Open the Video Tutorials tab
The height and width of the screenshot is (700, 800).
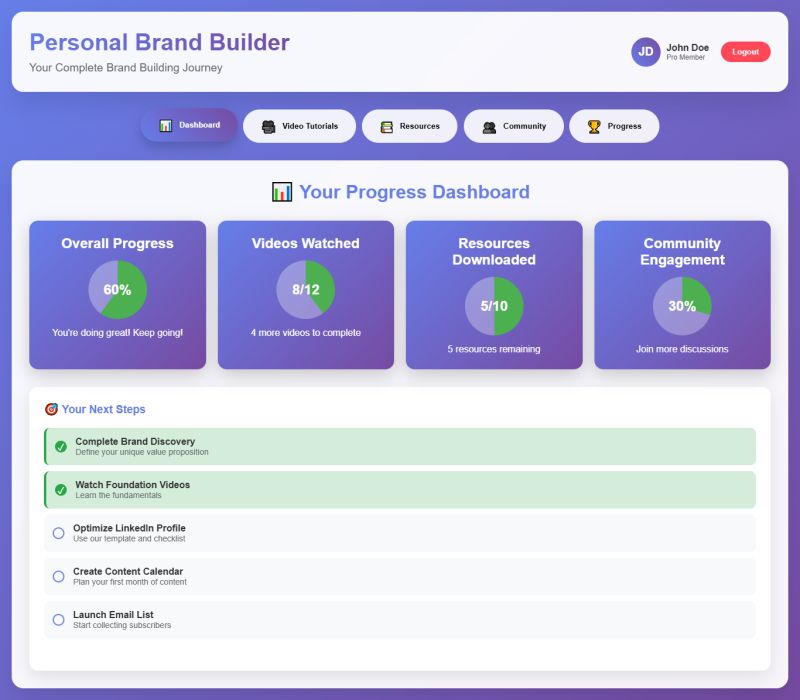coord(299,126)
